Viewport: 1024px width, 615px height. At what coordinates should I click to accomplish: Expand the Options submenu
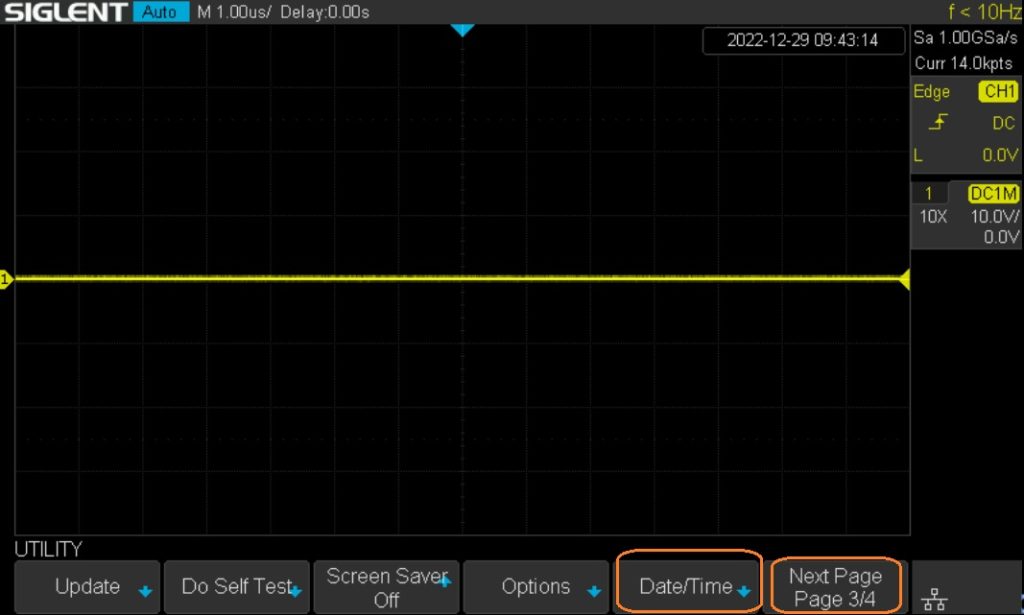(x=536, y=587)
